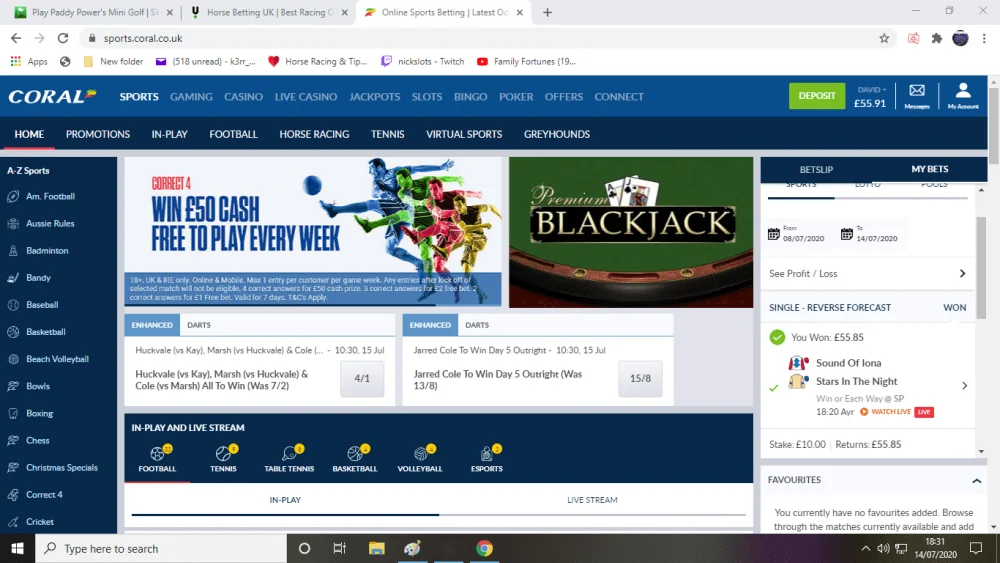Open Task View on taskbar
Viewport: 1000px width, 563px height.
[339, 548]
